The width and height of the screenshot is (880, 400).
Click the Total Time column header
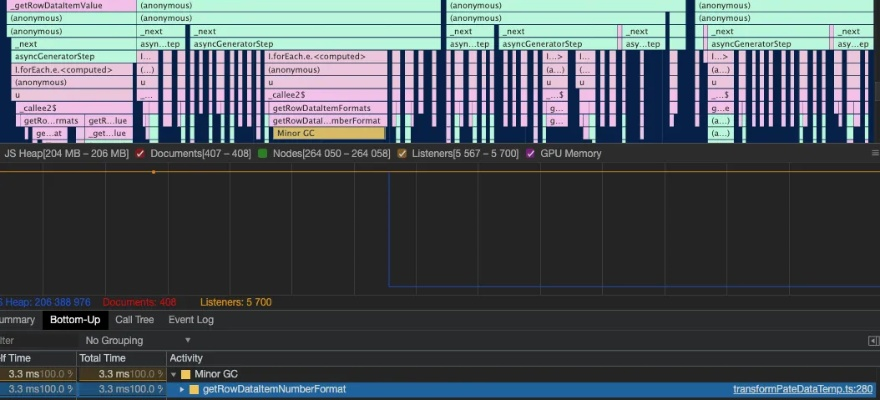pos(102,358)
